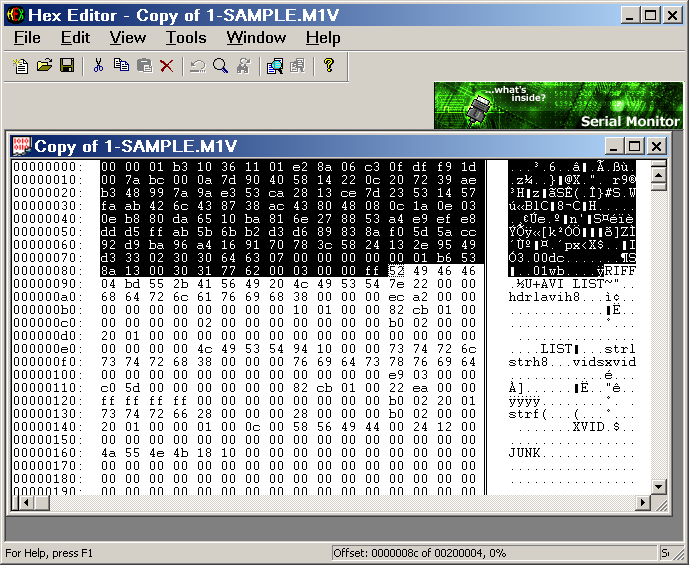
Task: Maximize the main Hex Editor window
Action: (x=651, y=15)
